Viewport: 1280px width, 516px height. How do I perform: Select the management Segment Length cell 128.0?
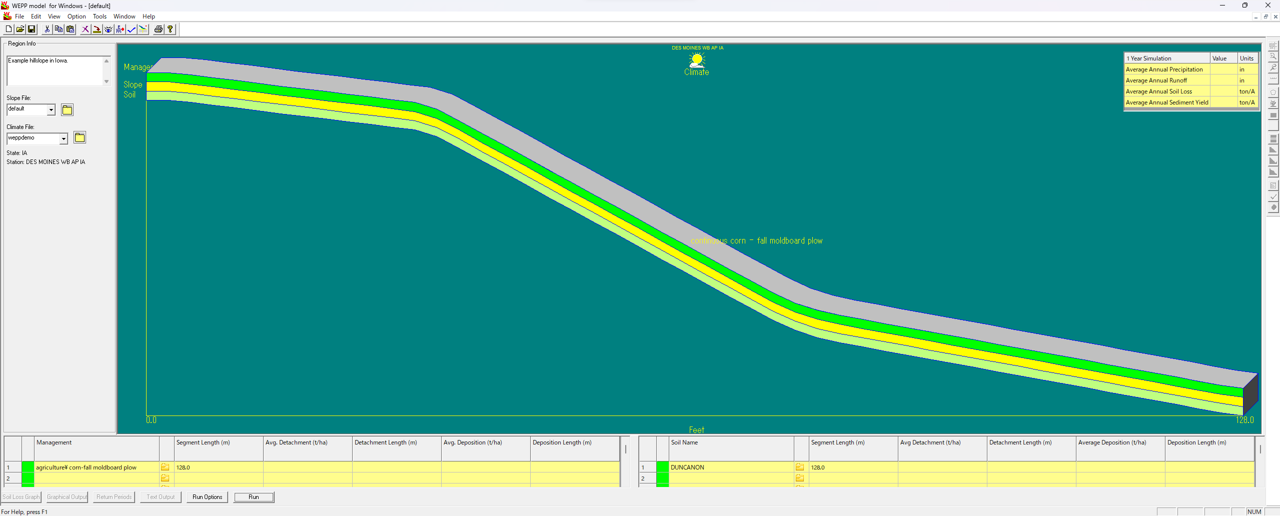[x=218, y=467]
